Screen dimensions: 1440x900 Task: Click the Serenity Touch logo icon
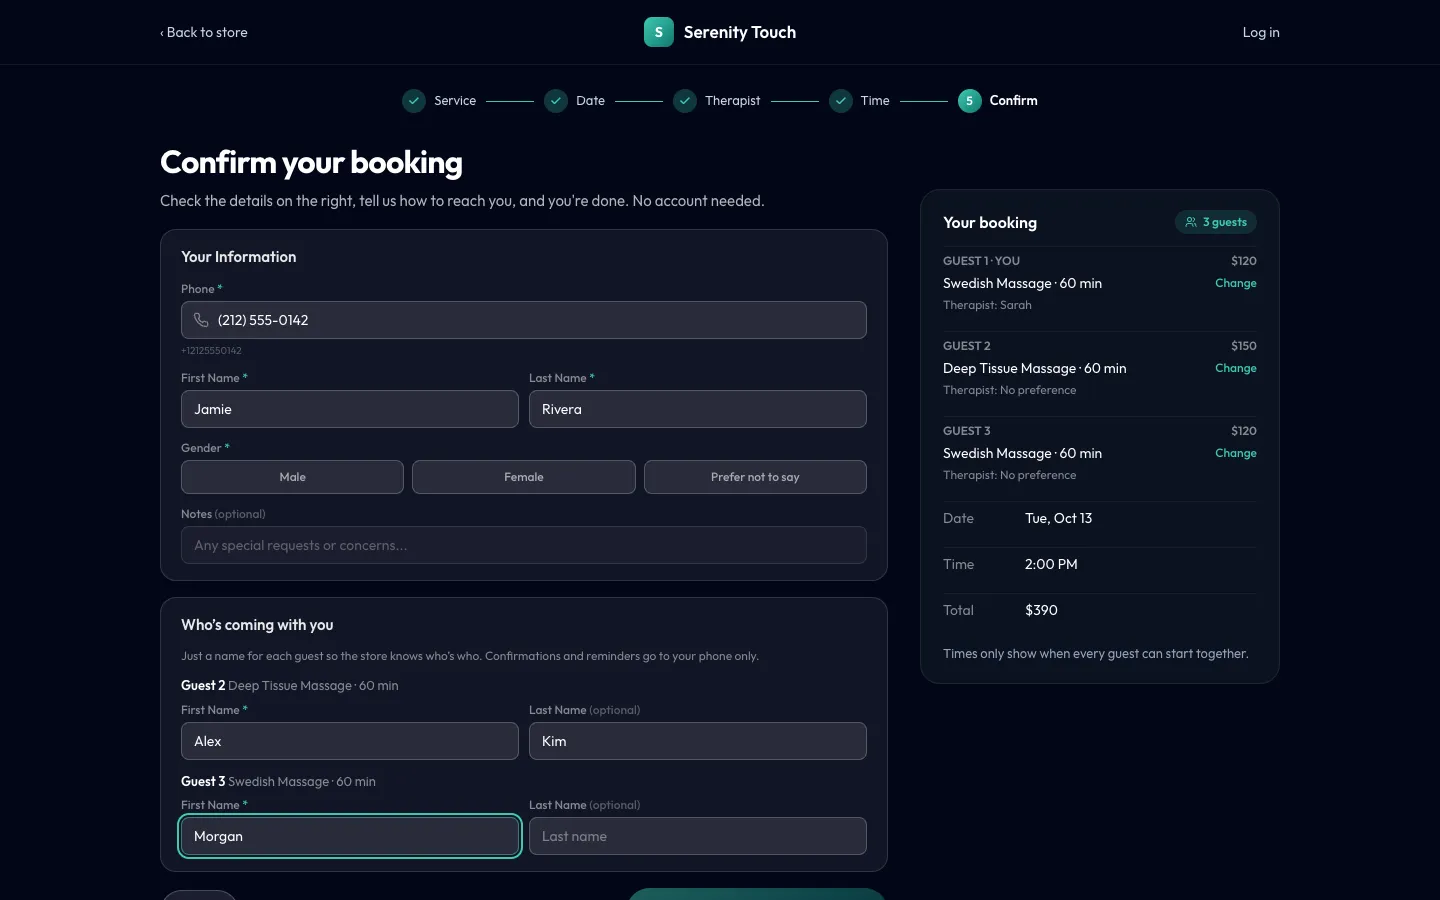pyautogui.click(x=658, y=32)
